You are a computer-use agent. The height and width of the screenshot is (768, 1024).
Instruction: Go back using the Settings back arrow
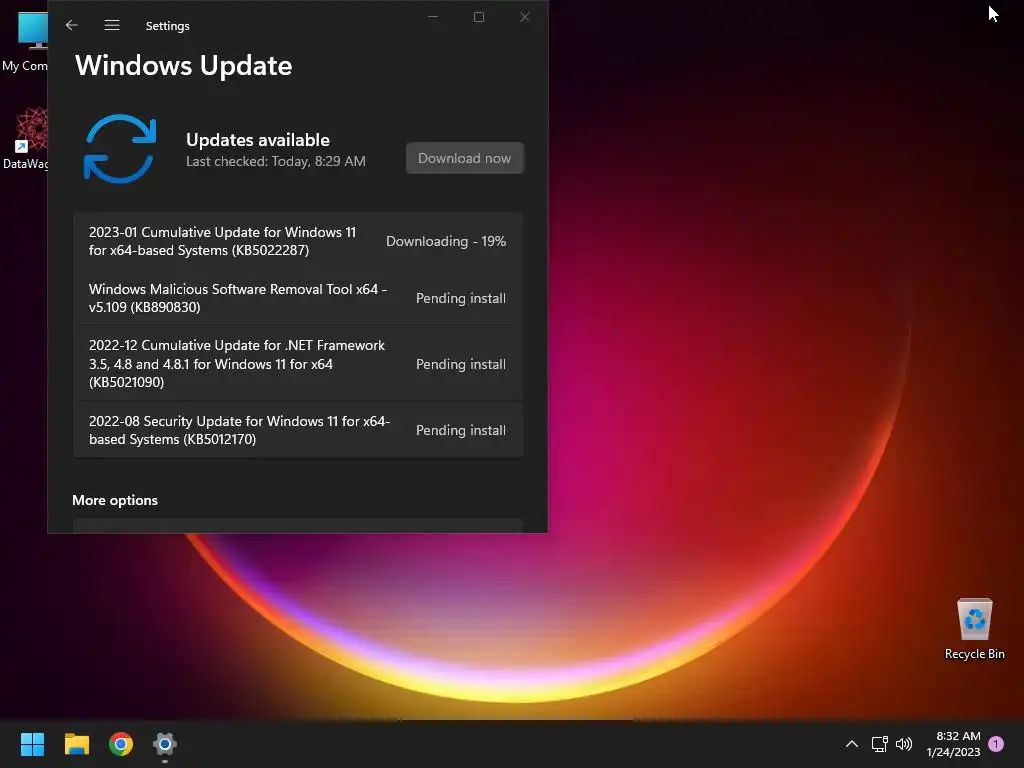pos(72,25)
